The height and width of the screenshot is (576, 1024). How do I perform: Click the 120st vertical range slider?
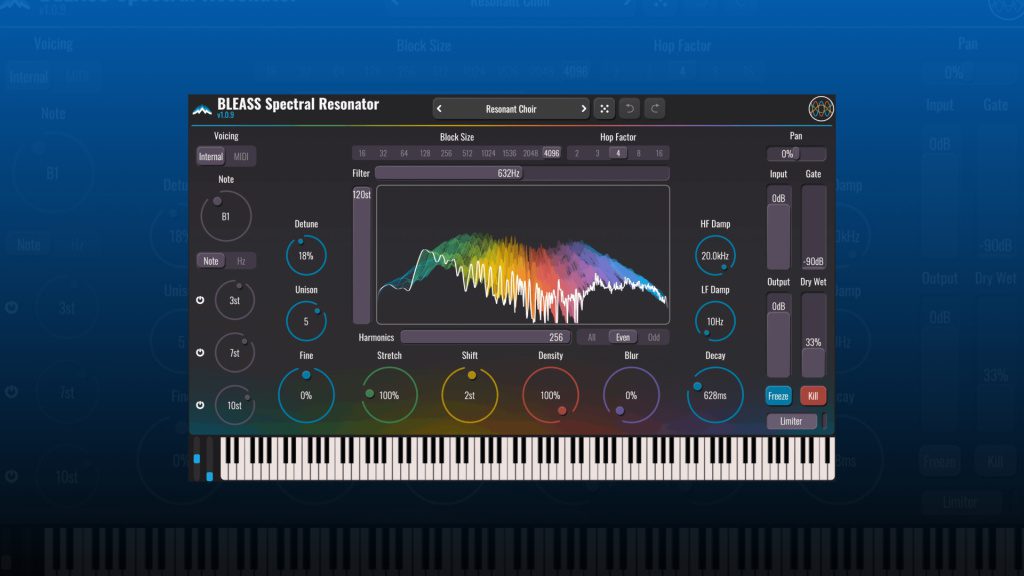coord(361,255)
